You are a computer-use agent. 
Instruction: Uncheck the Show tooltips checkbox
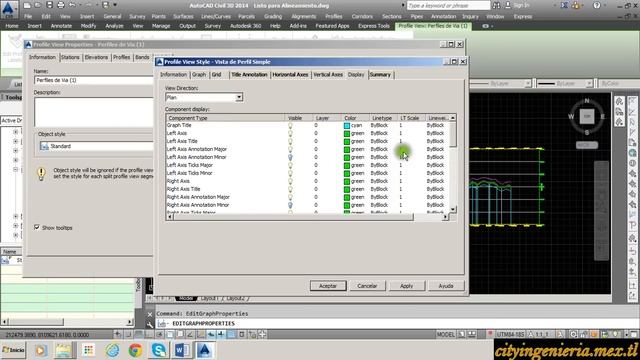[x=37, y=227]
